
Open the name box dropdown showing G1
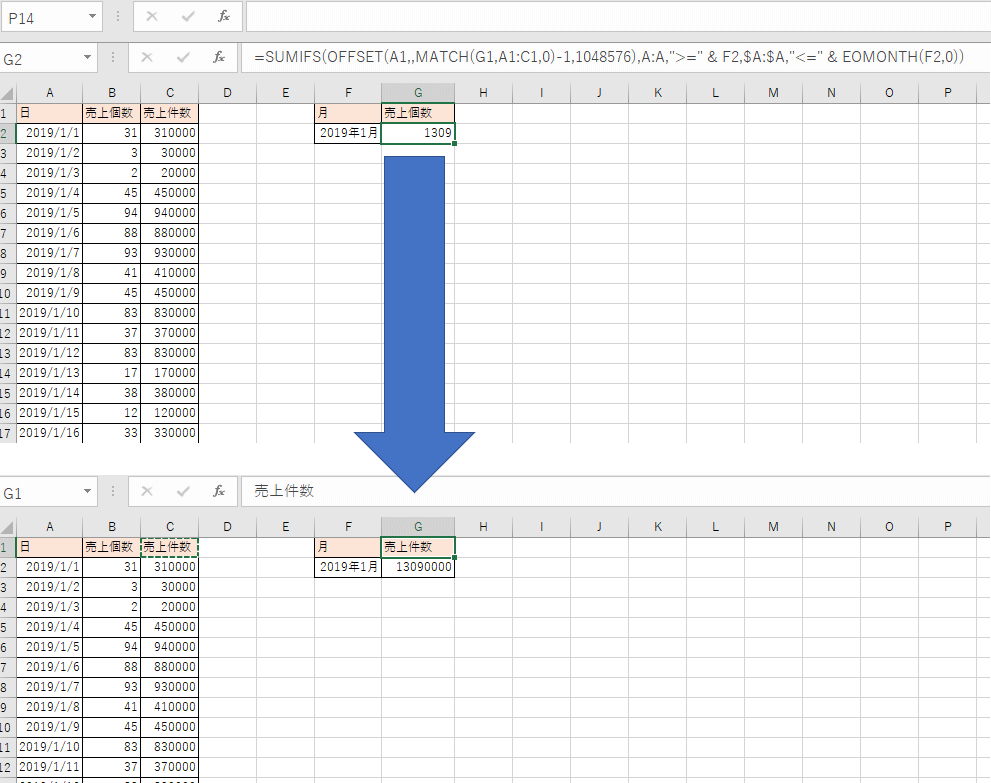tap(88, 492)
